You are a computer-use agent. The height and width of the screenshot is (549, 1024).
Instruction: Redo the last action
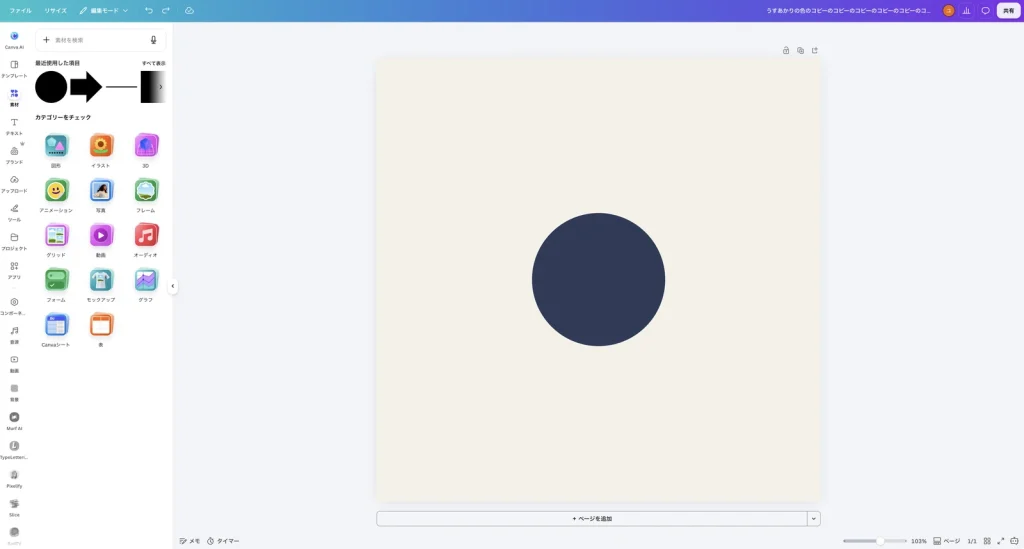(x=166, y=10)
